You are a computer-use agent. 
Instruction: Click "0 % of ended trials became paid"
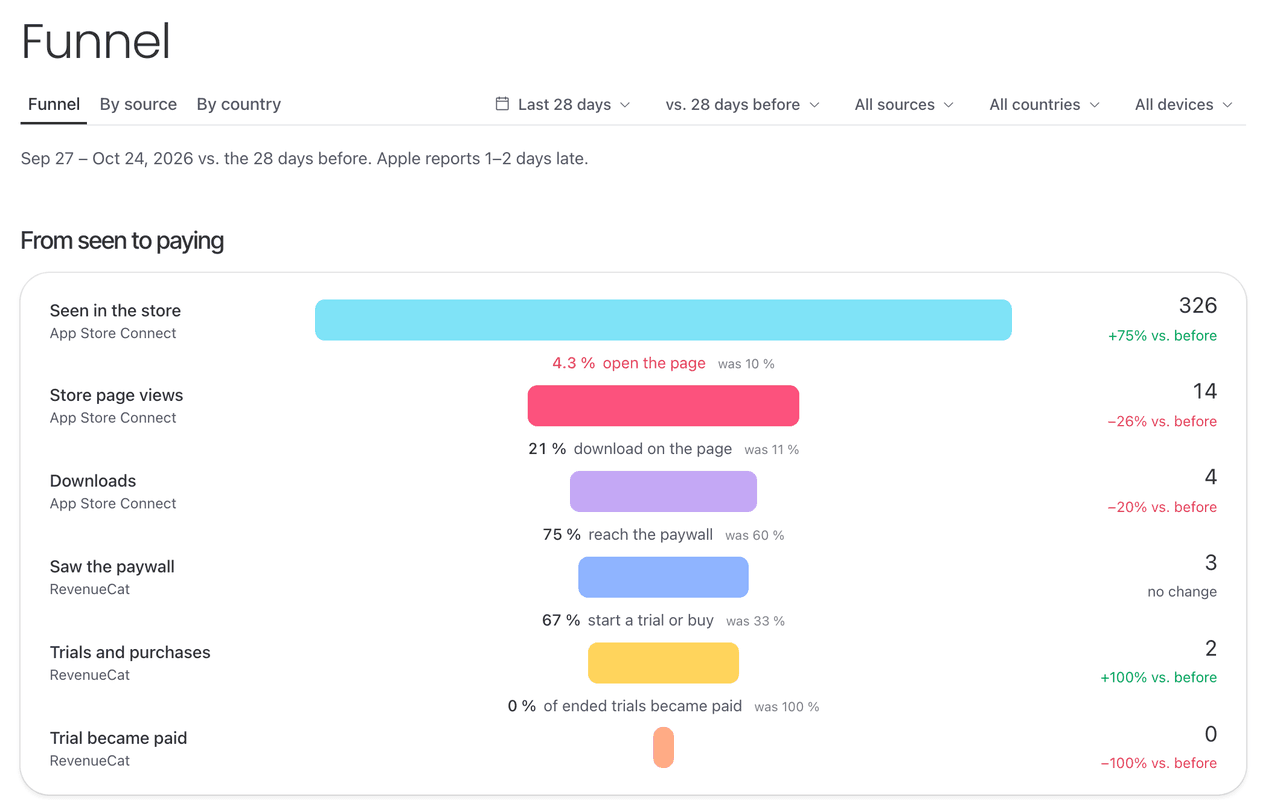tap(625, 706)
